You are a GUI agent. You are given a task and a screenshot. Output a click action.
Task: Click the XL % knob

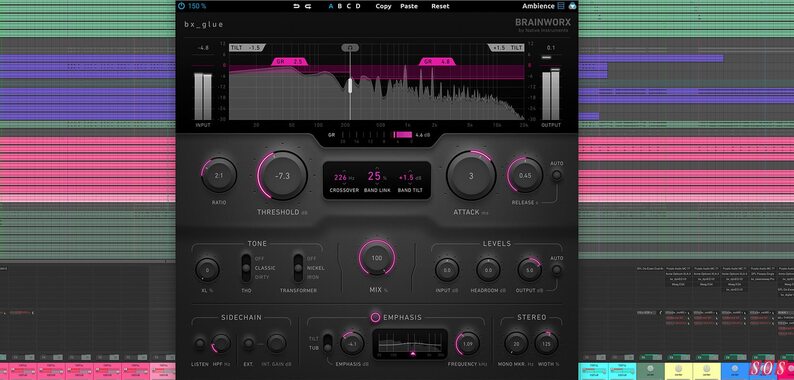[207, 270]
